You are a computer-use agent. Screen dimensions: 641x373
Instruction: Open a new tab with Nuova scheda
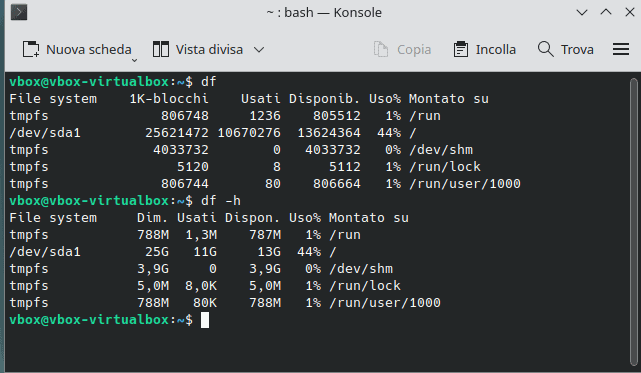click(x=77, y=49)
